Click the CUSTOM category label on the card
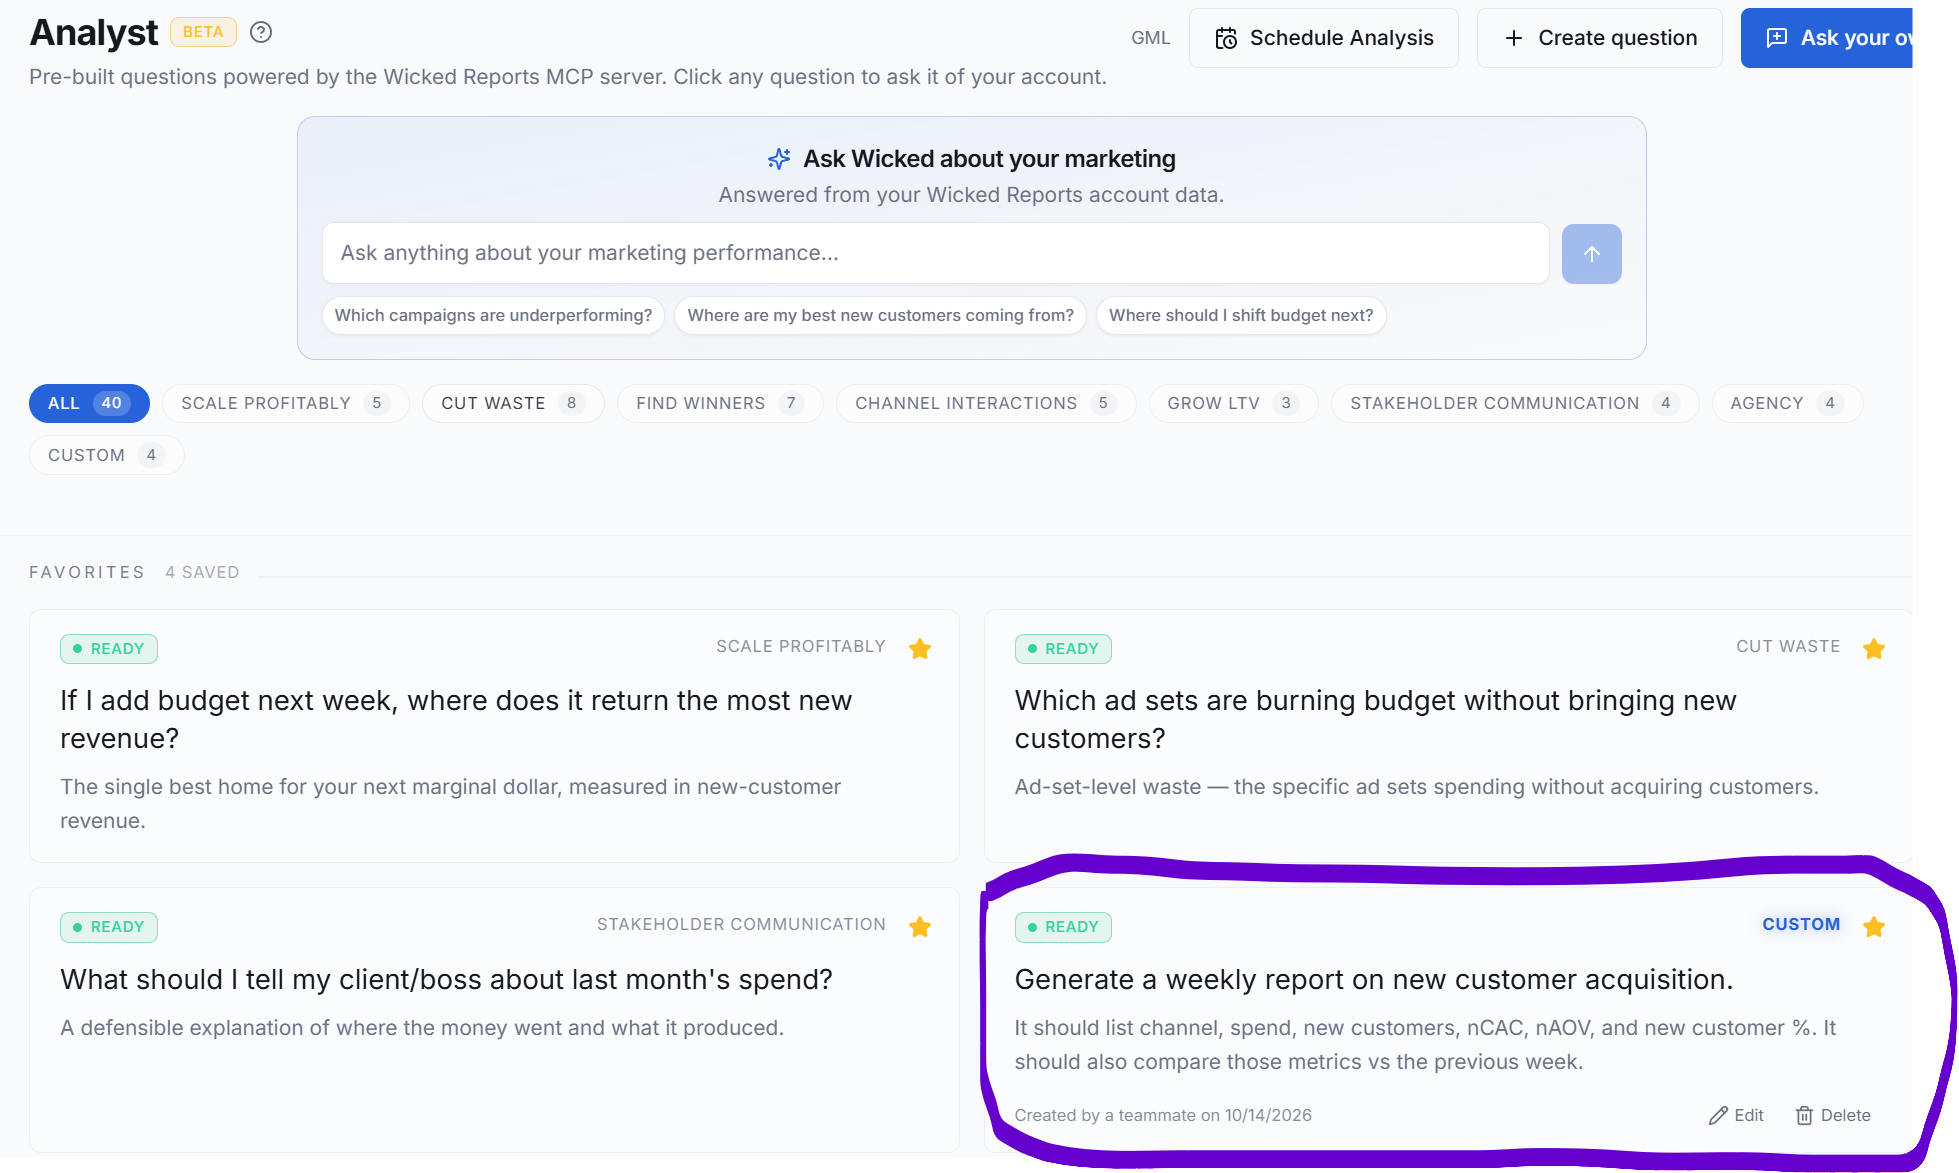Screen dimensions: 1959x1173 [x=1801, y=925]
